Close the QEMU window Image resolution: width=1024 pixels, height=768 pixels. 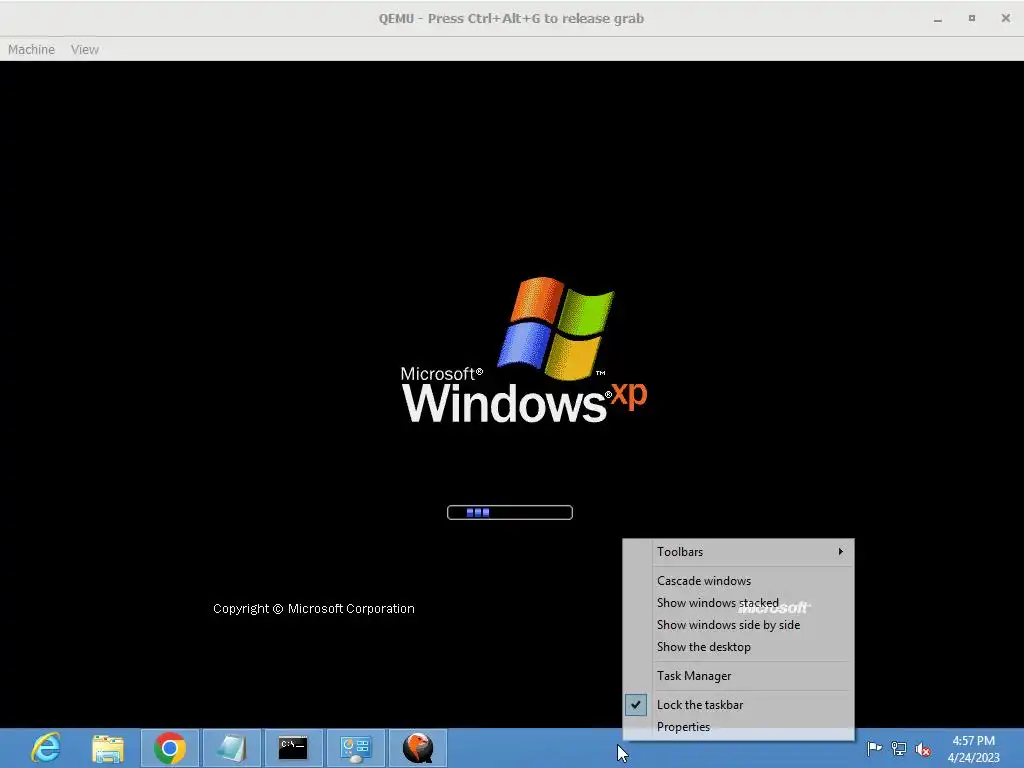(1006, 18)
